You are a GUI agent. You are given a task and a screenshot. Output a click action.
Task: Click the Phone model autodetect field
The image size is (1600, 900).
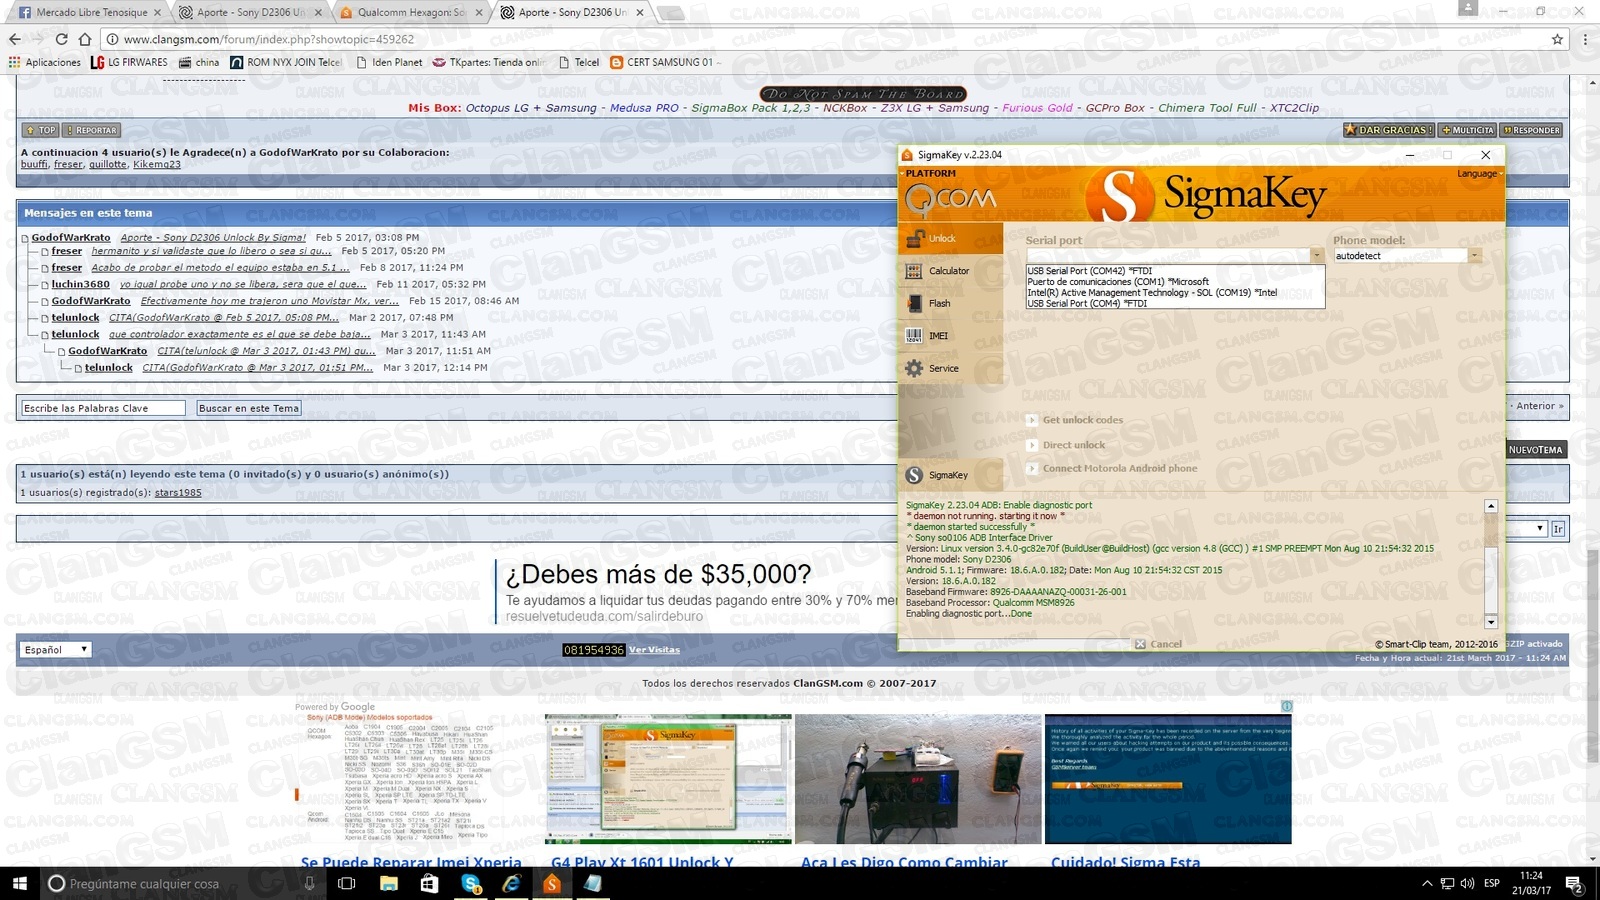coord(1400,256)
